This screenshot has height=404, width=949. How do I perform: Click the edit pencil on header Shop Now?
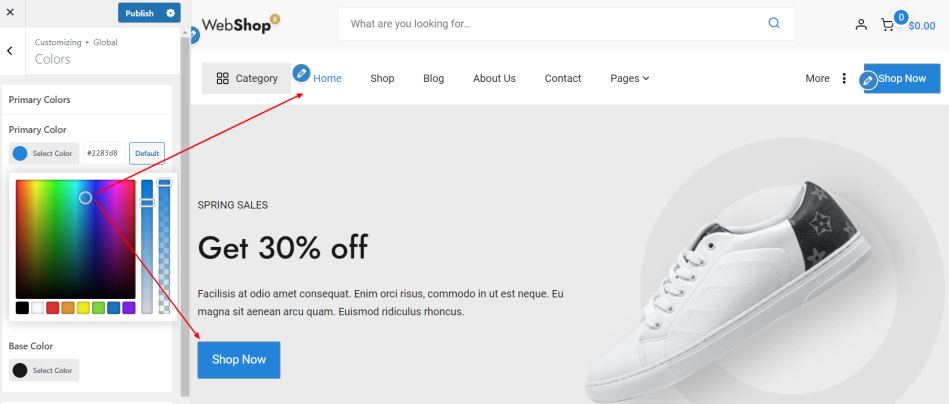[x=869, y=80]
